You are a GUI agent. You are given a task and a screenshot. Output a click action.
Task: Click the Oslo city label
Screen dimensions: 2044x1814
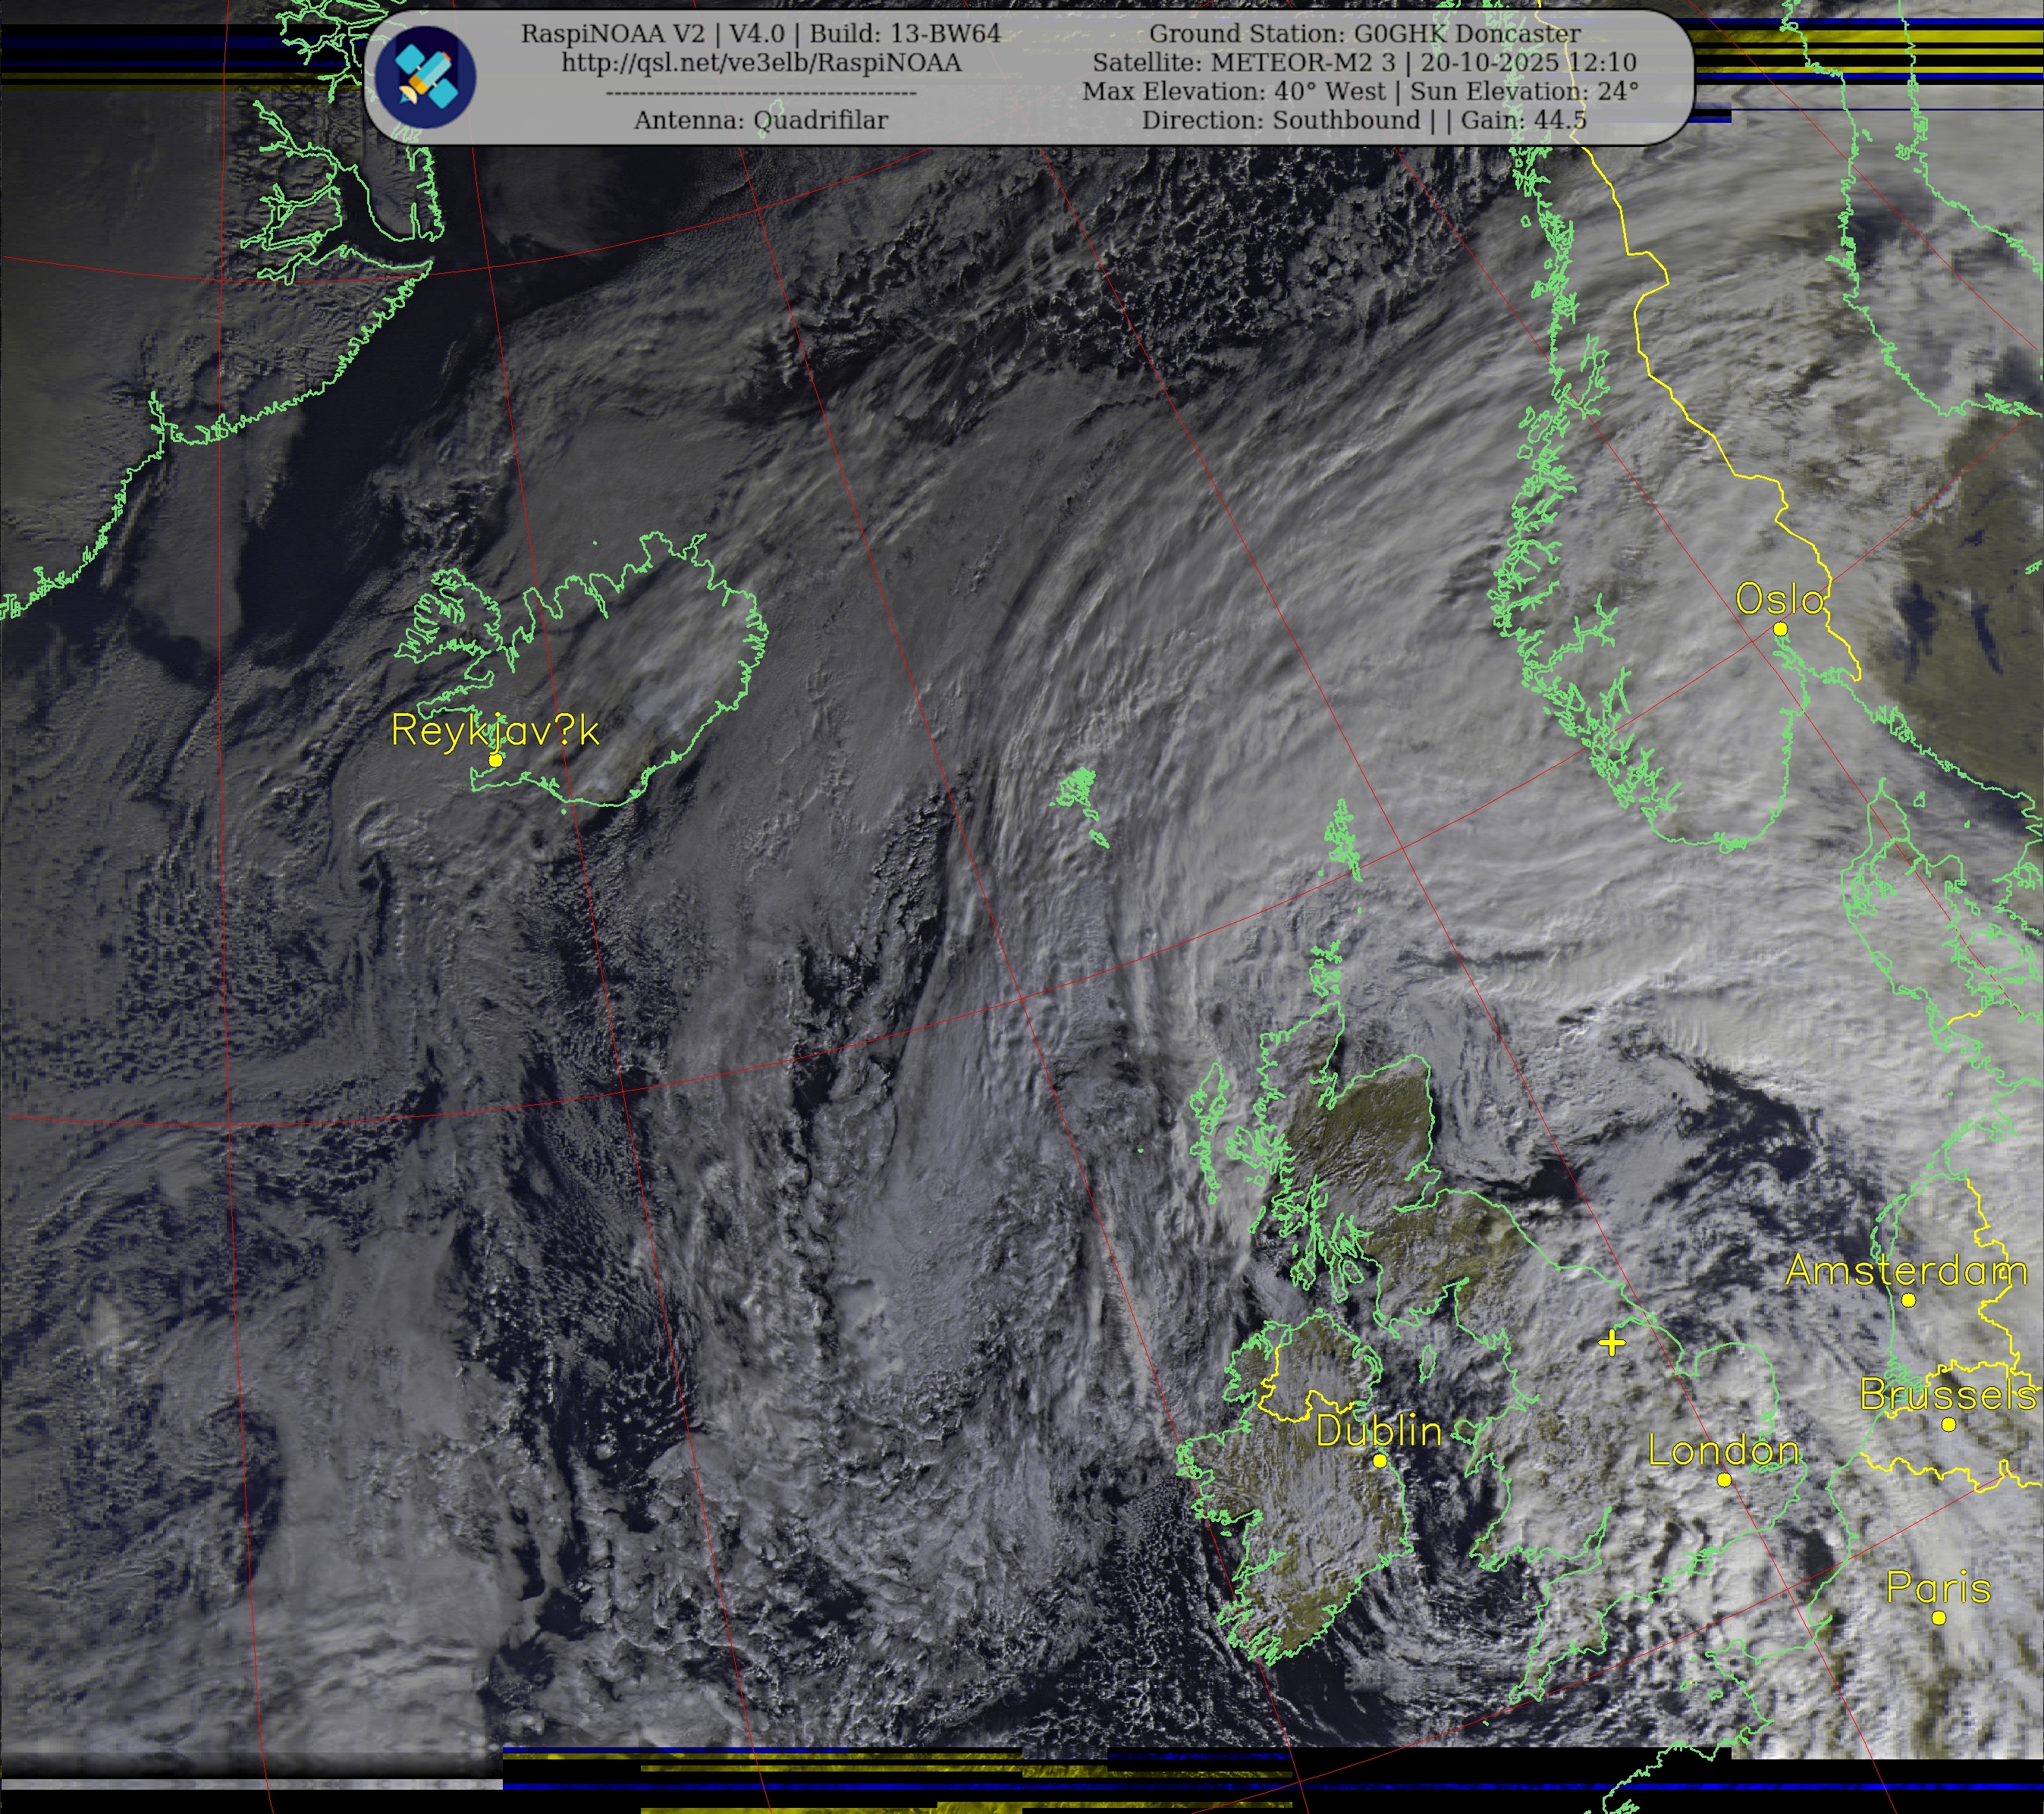point(1779,599)
